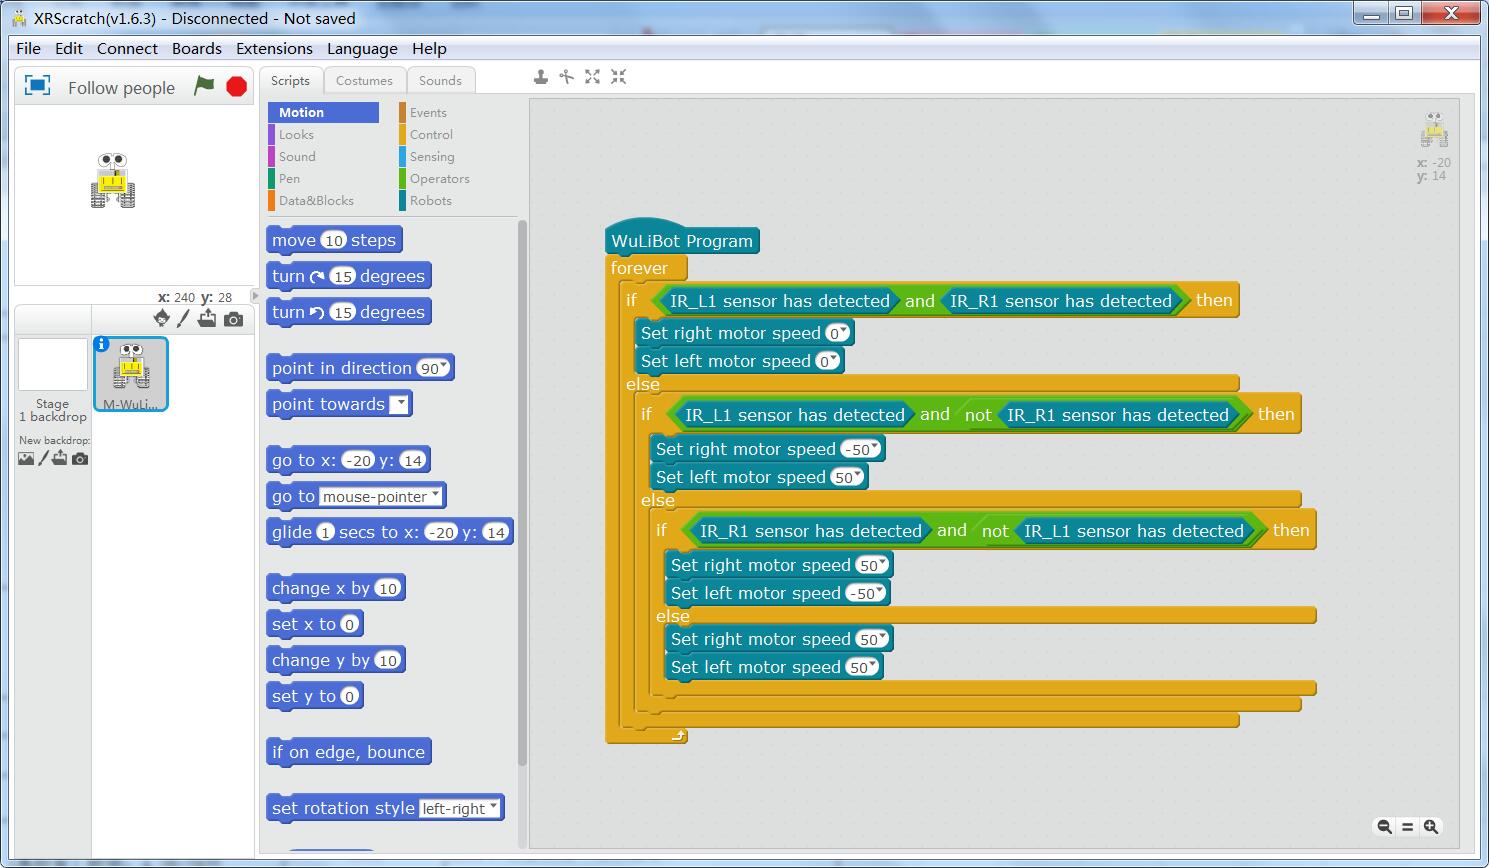Select the Control block category
Screen dimensions: 1489x868
click(431, 134)
